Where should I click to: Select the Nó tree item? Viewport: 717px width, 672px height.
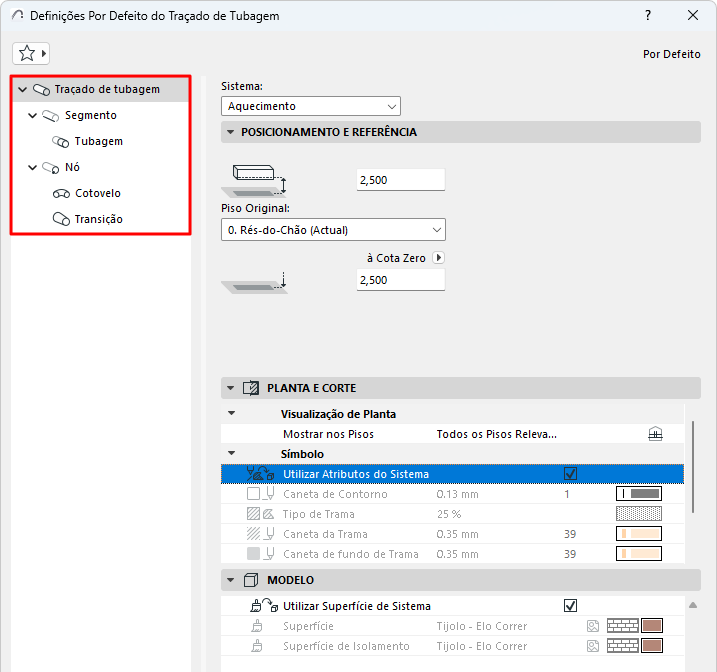click(x=72, y=167)
